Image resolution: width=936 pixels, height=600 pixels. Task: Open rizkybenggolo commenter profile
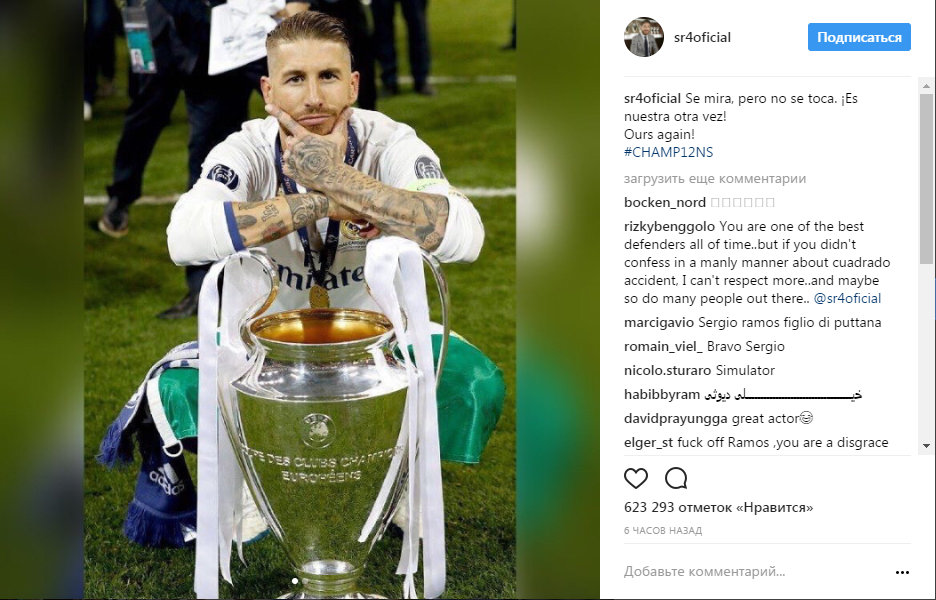click(669, 227)
